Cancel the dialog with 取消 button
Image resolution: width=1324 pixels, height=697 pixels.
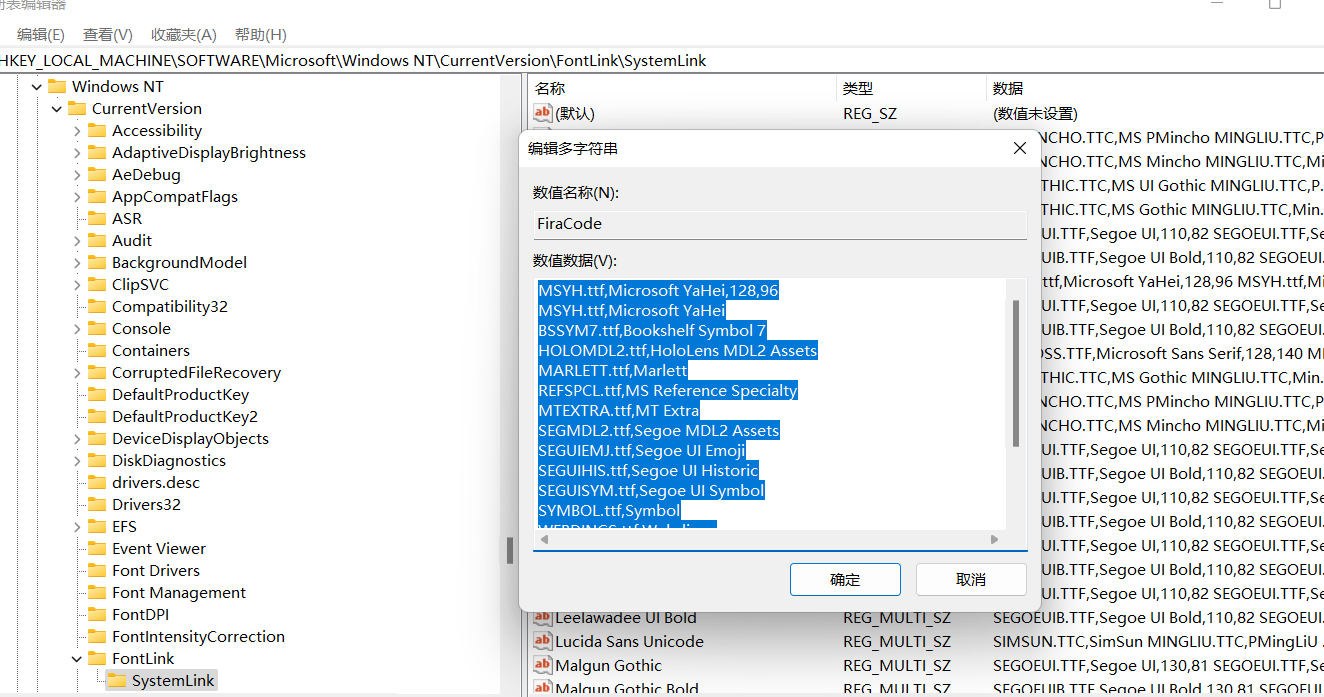click(x=971, y=579)
